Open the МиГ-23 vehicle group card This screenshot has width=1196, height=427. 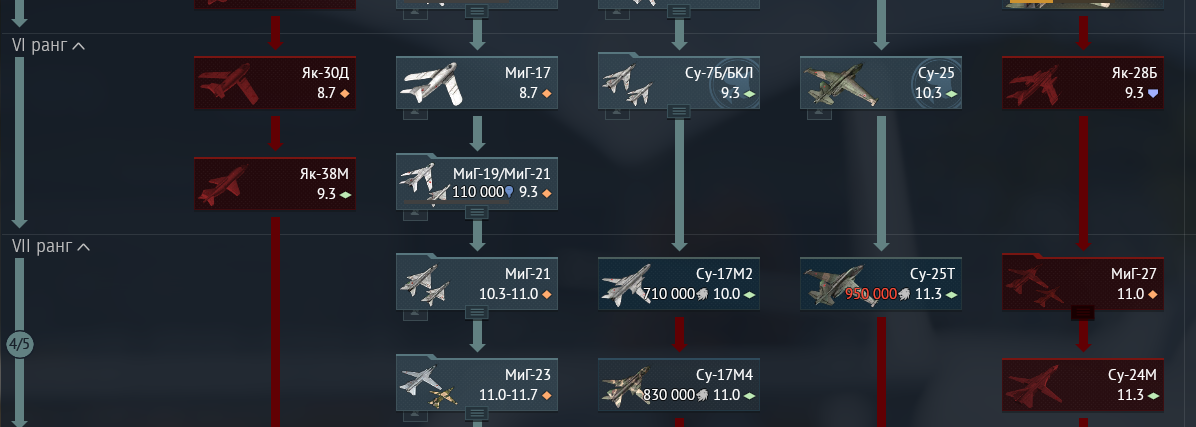[477, 384]
